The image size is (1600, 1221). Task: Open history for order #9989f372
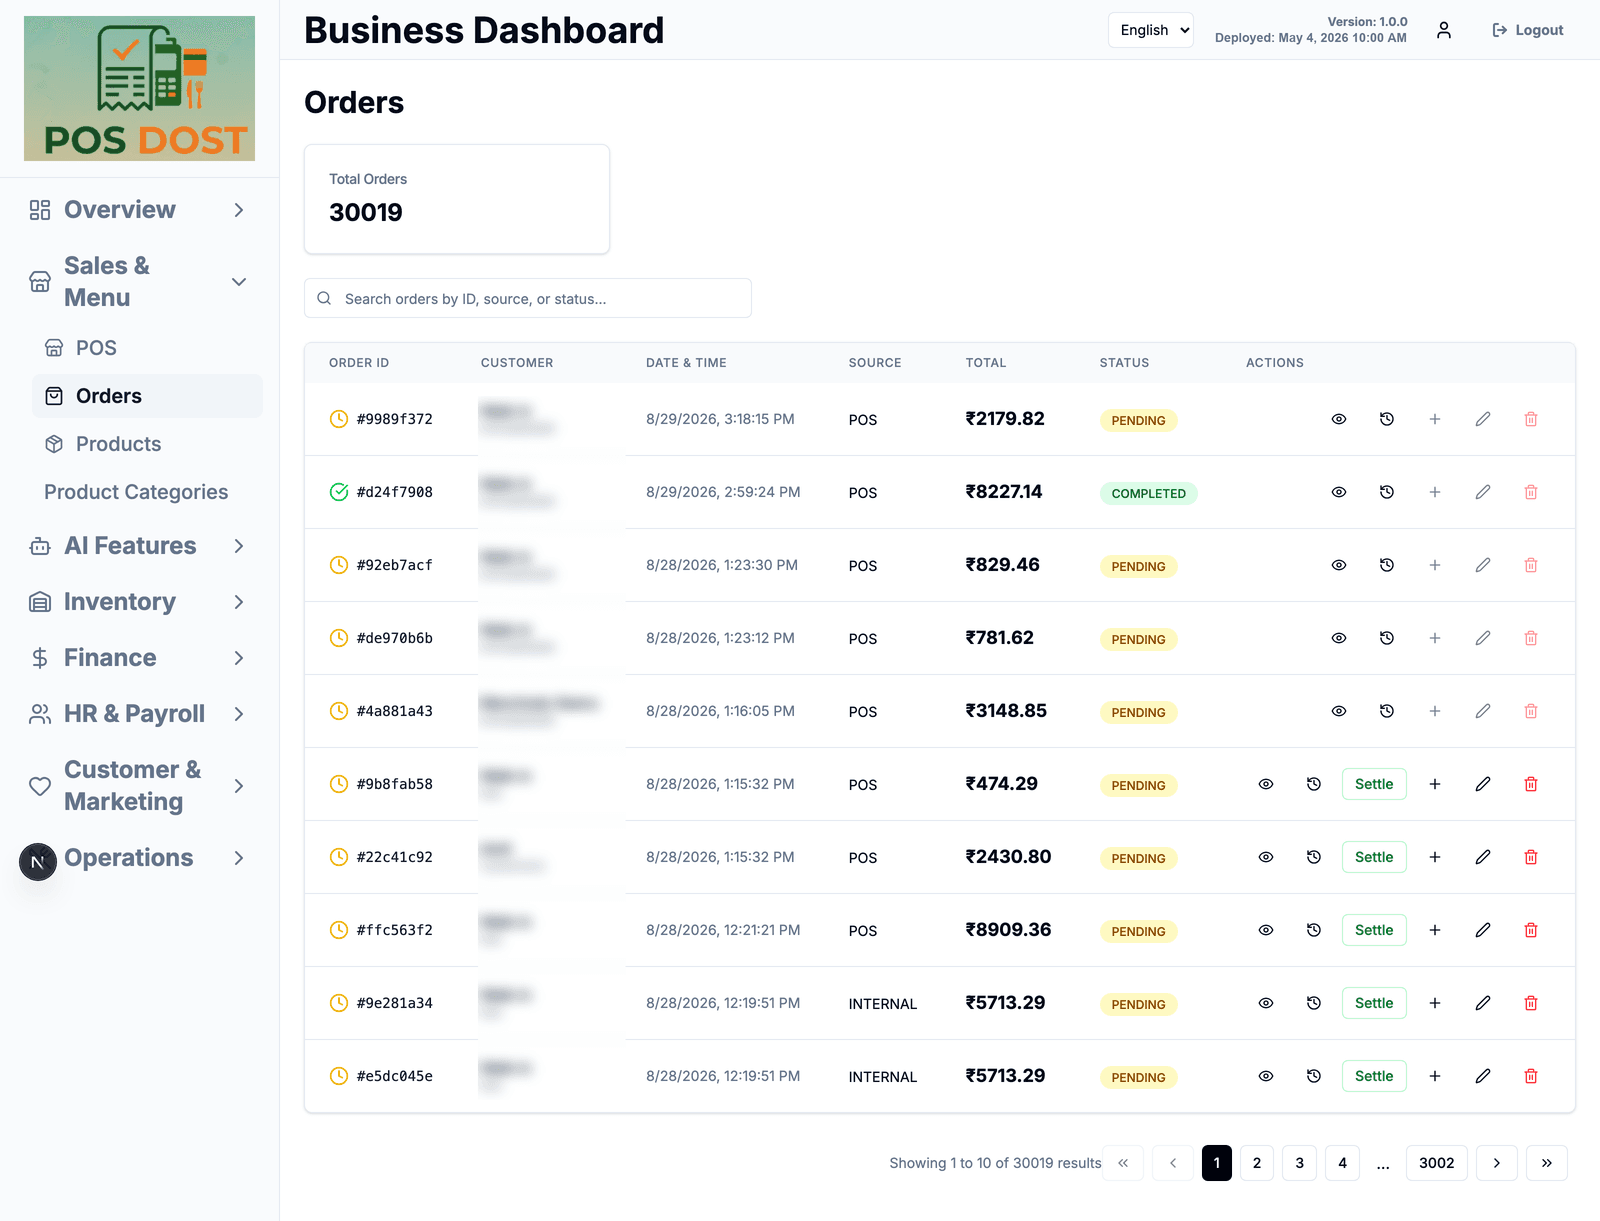1387,419
